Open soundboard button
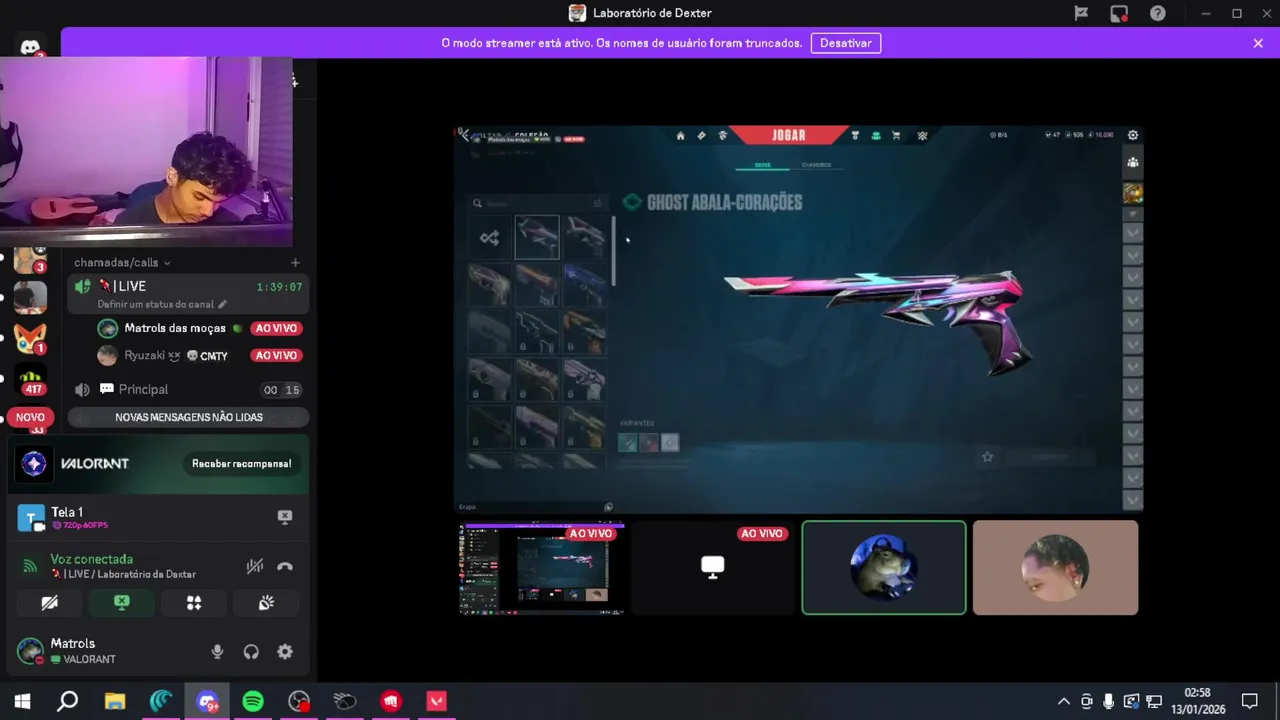1280x720 pixels. (x=266, y=603)
